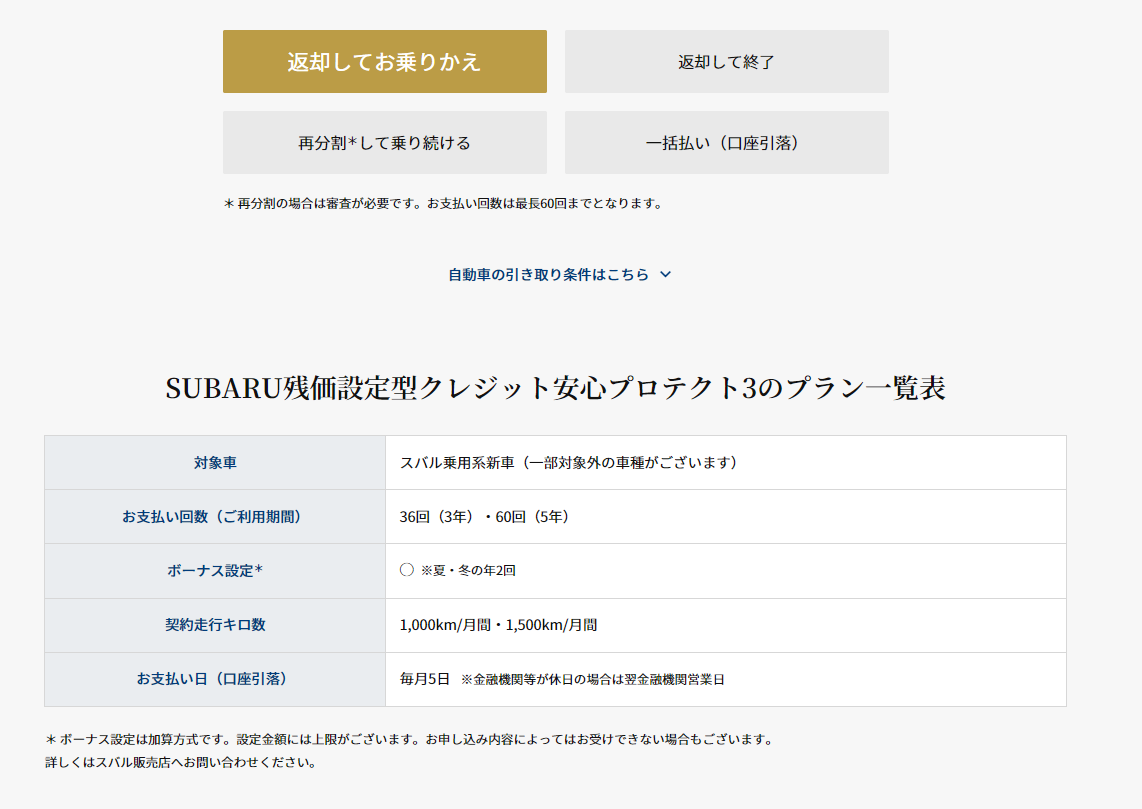Click the 対象車 row header
Viewport: 1142px width, 809px height.
(215, 463)
